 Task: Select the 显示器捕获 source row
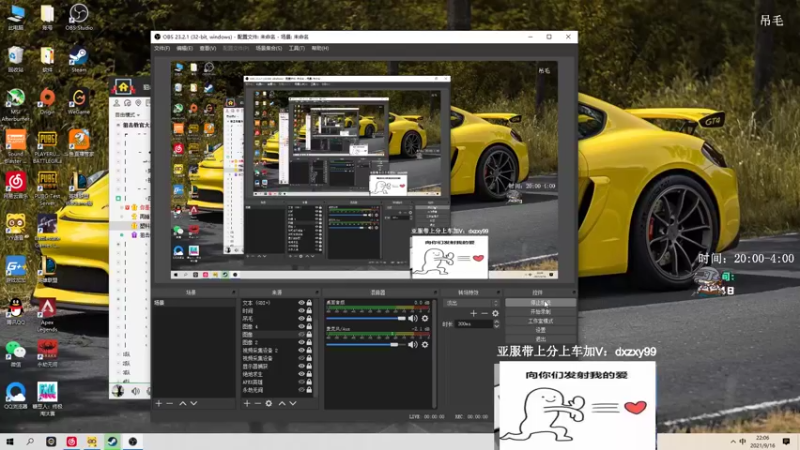tap(277, 366)
